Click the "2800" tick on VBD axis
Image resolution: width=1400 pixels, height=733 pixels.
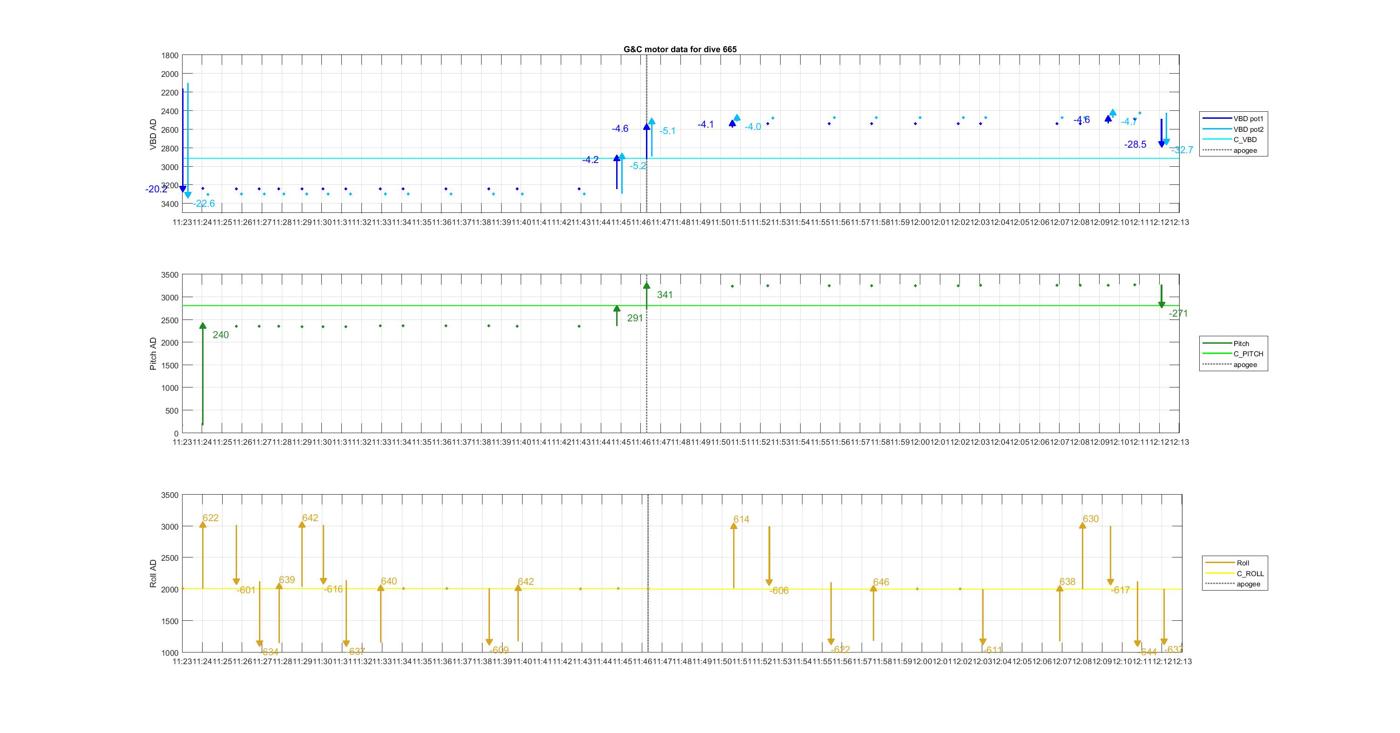tap(168, 149)
